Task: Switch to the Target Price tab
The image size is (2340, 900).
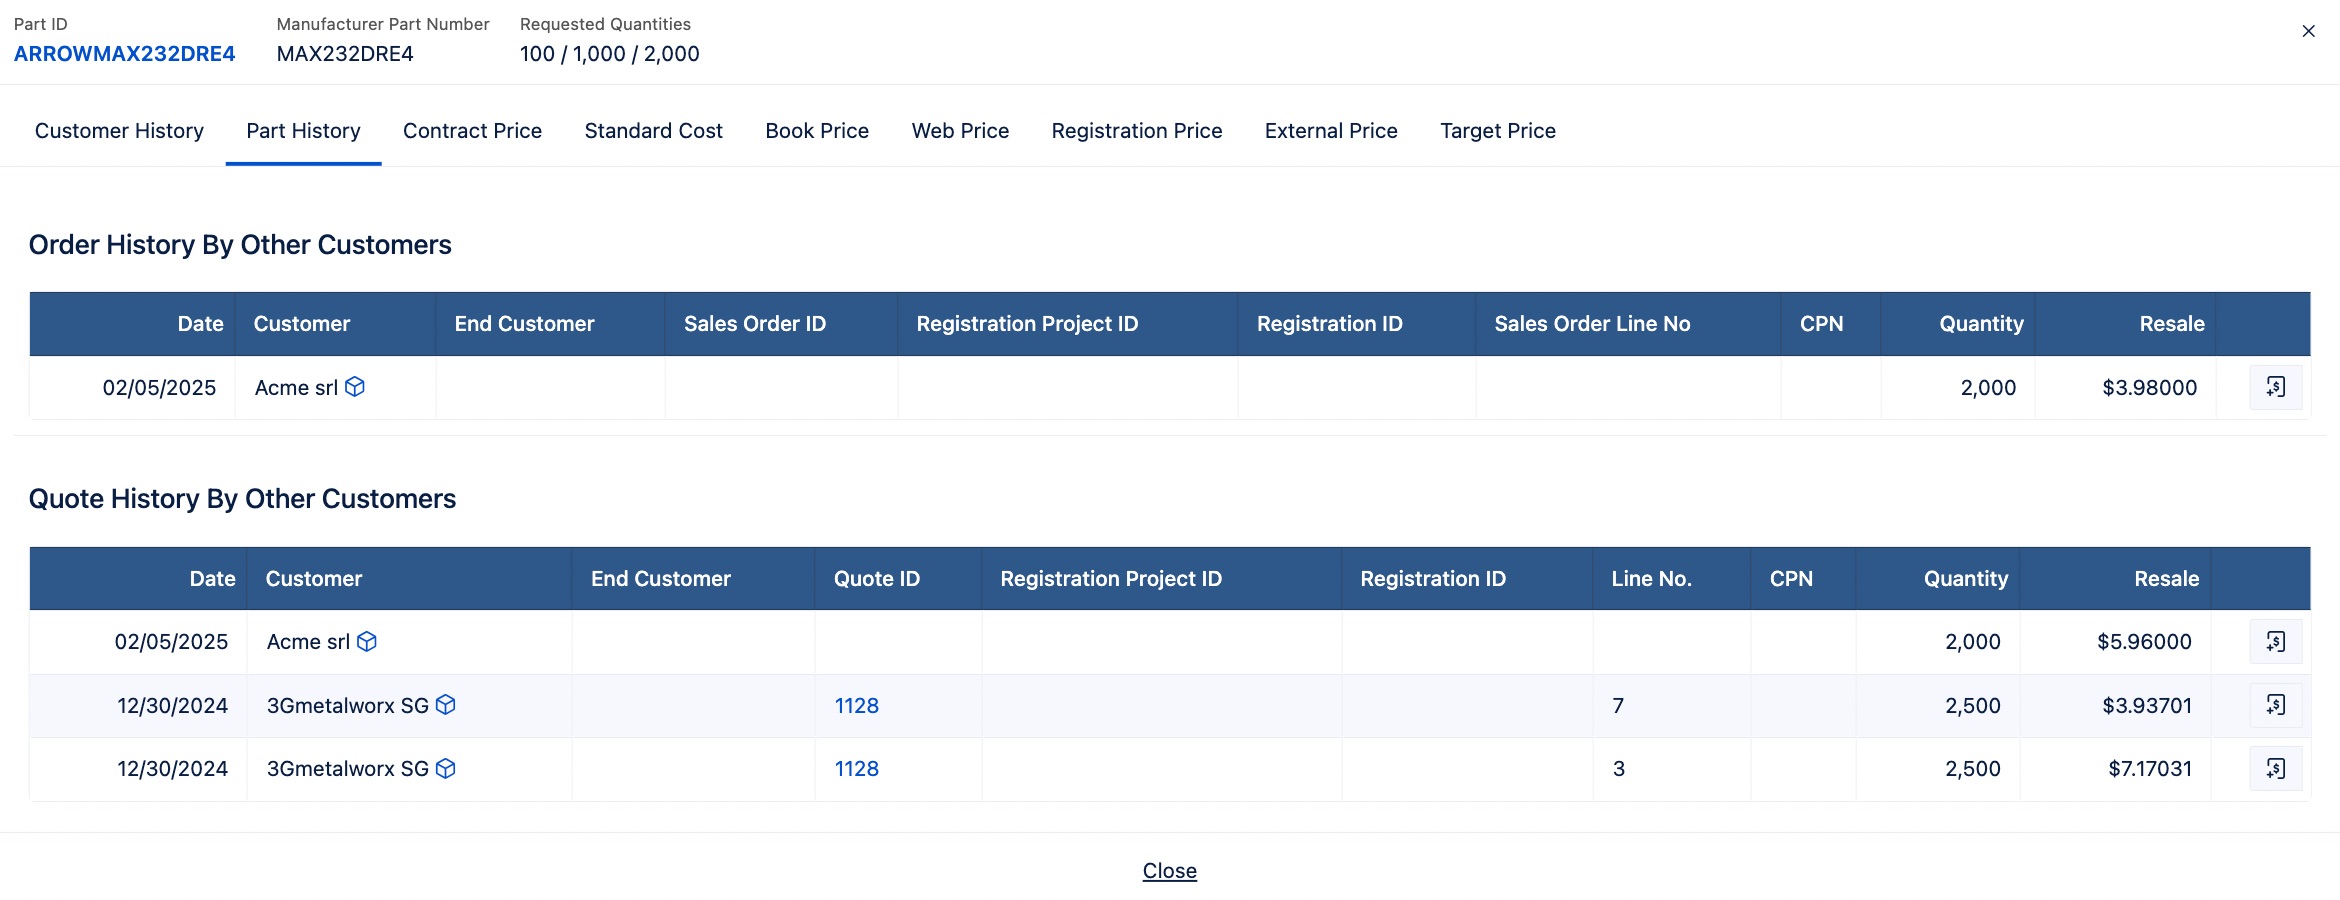Action: coord(1498,131)
